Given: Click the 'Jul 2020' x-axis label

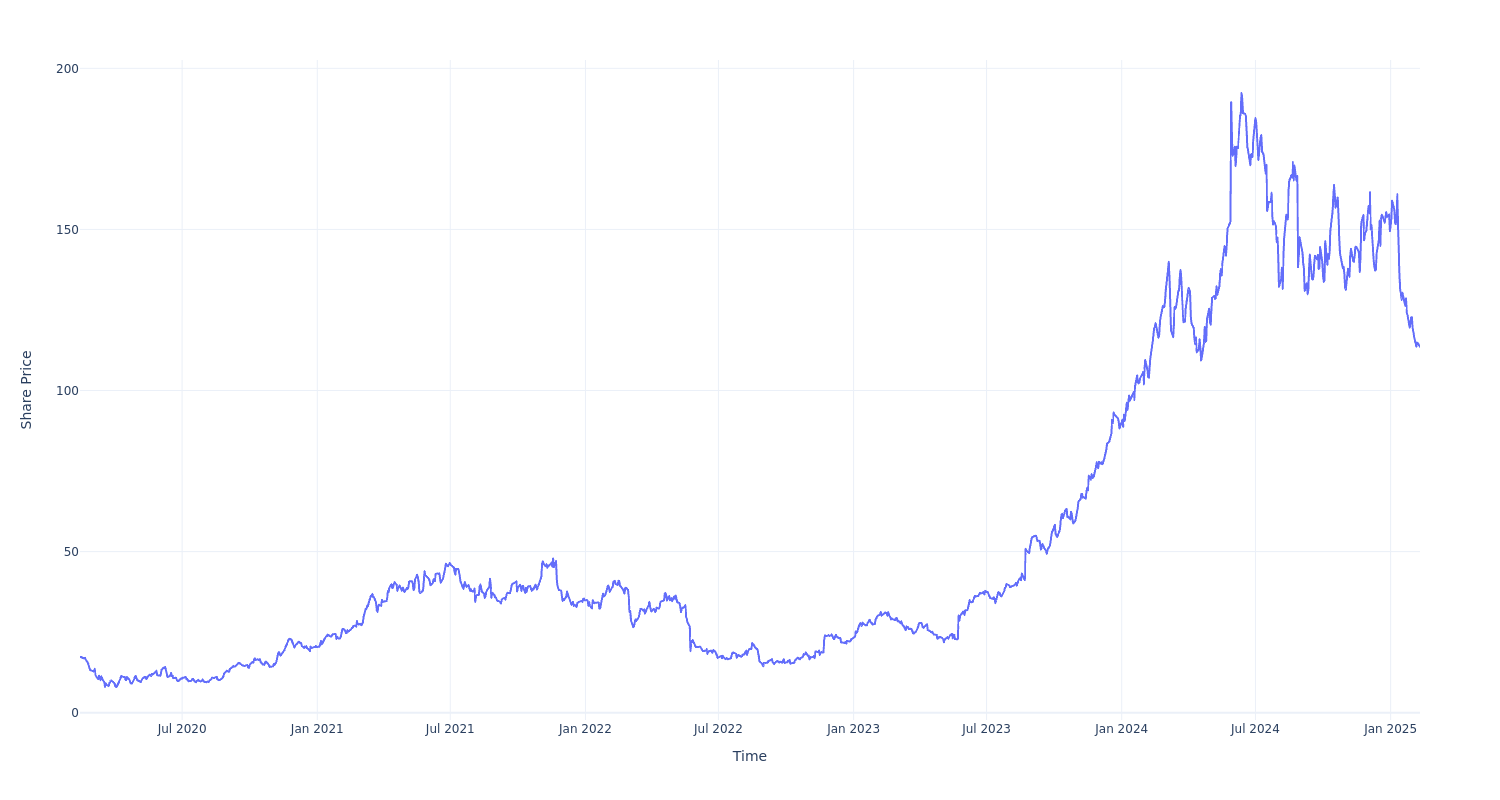Looking at the screenshot, I should [182, 729].
